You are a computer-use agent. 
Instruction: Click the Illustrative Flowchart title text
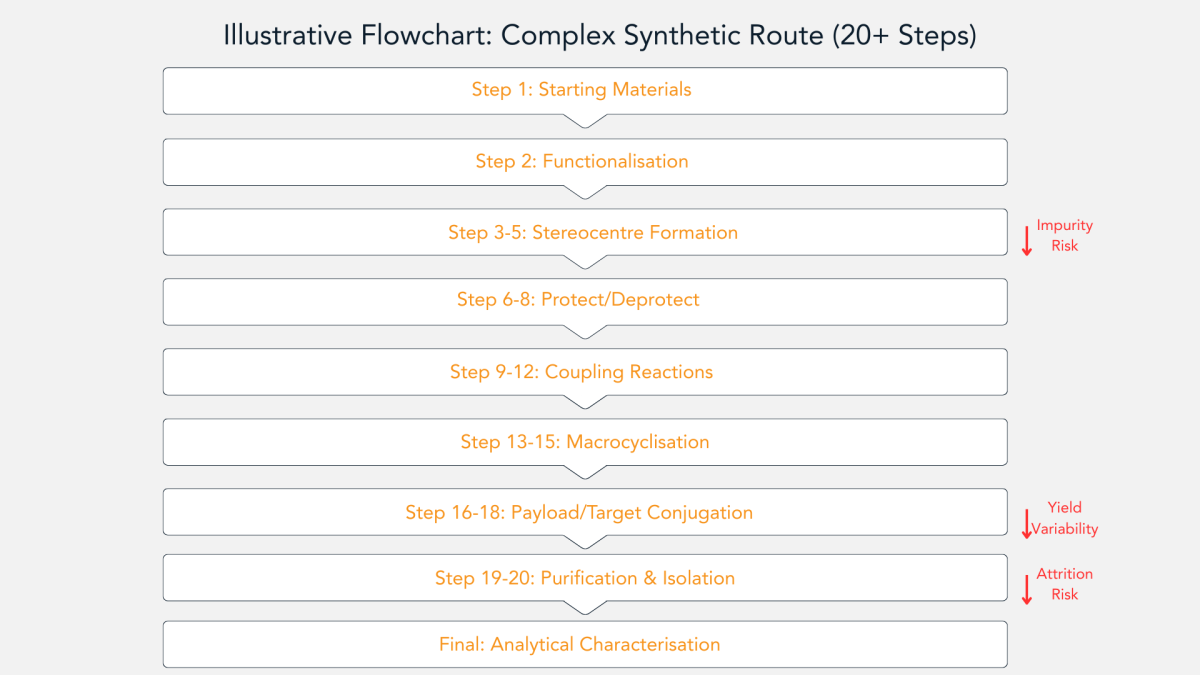599,35
